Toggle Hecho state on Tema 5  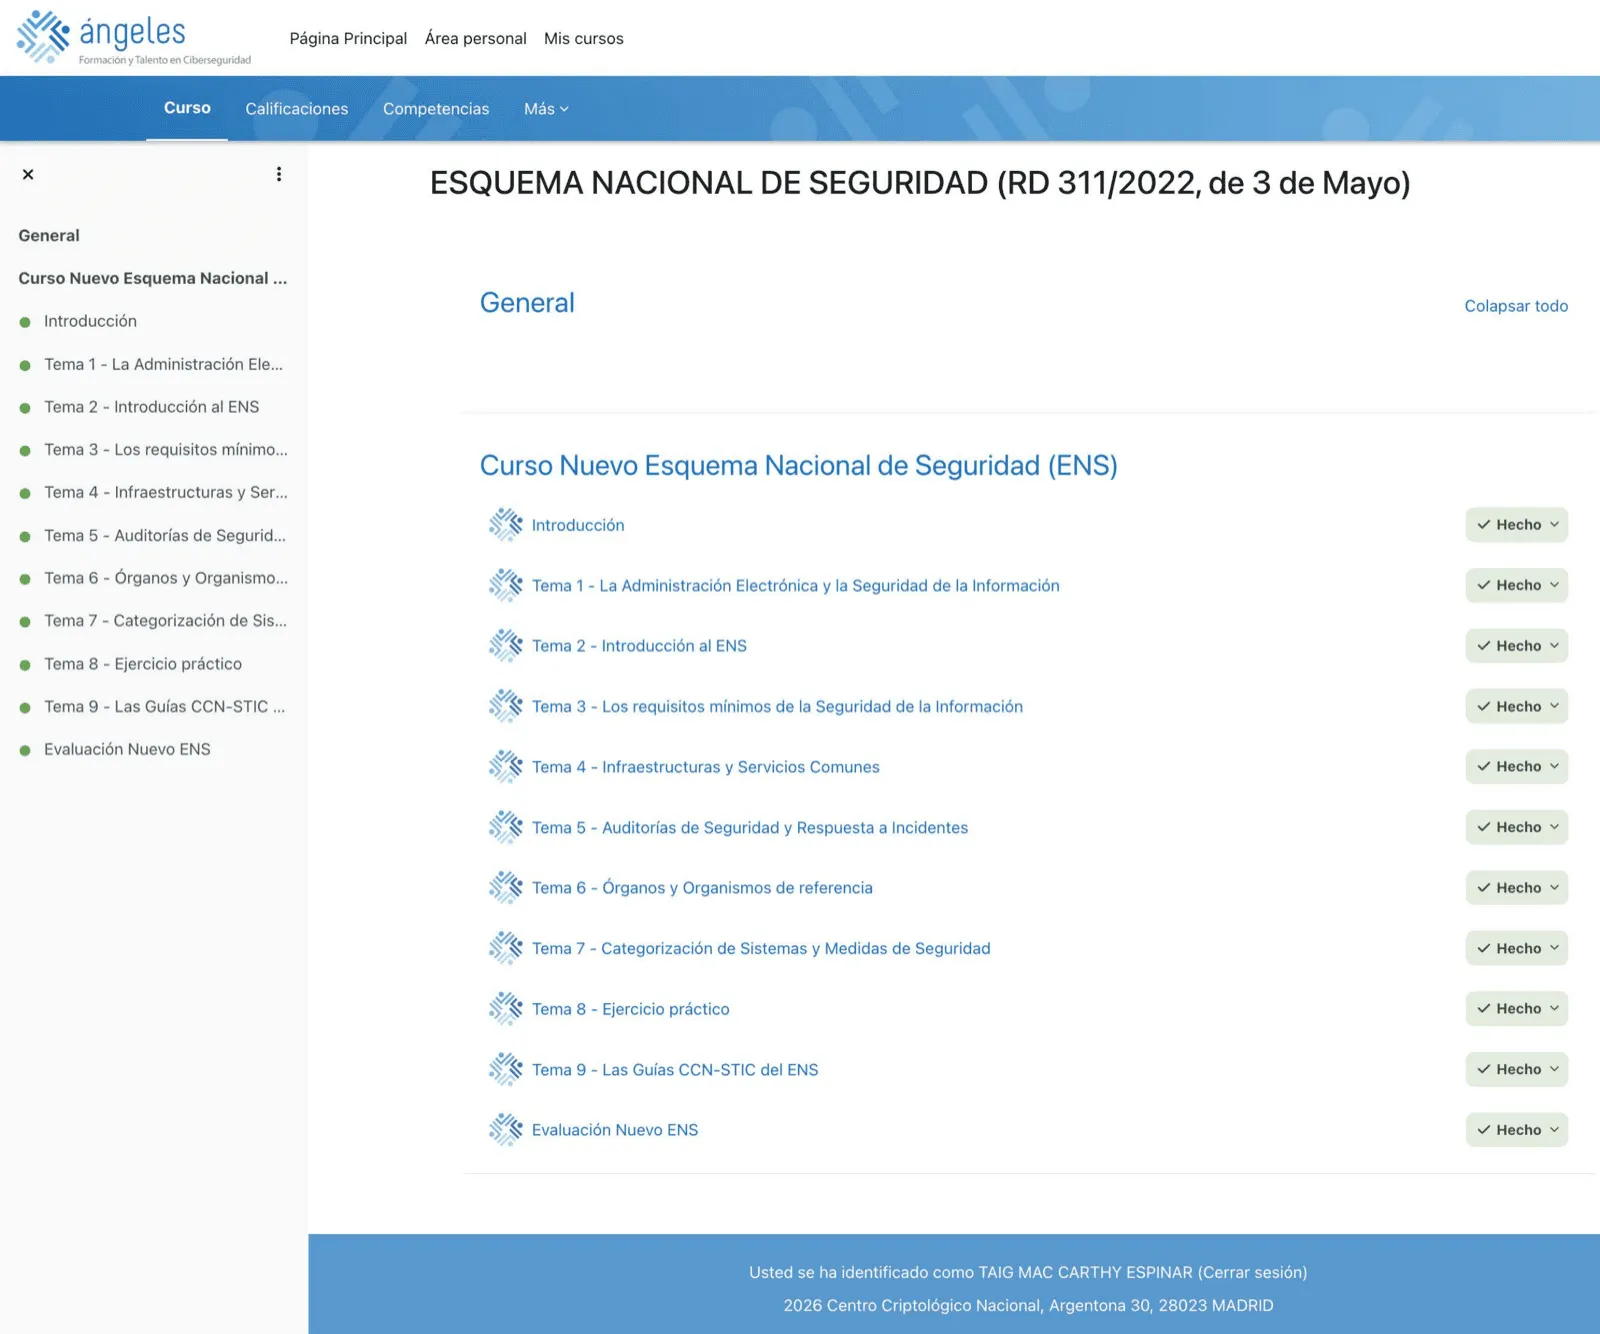pyautogui.click(x=1516, y=827)
